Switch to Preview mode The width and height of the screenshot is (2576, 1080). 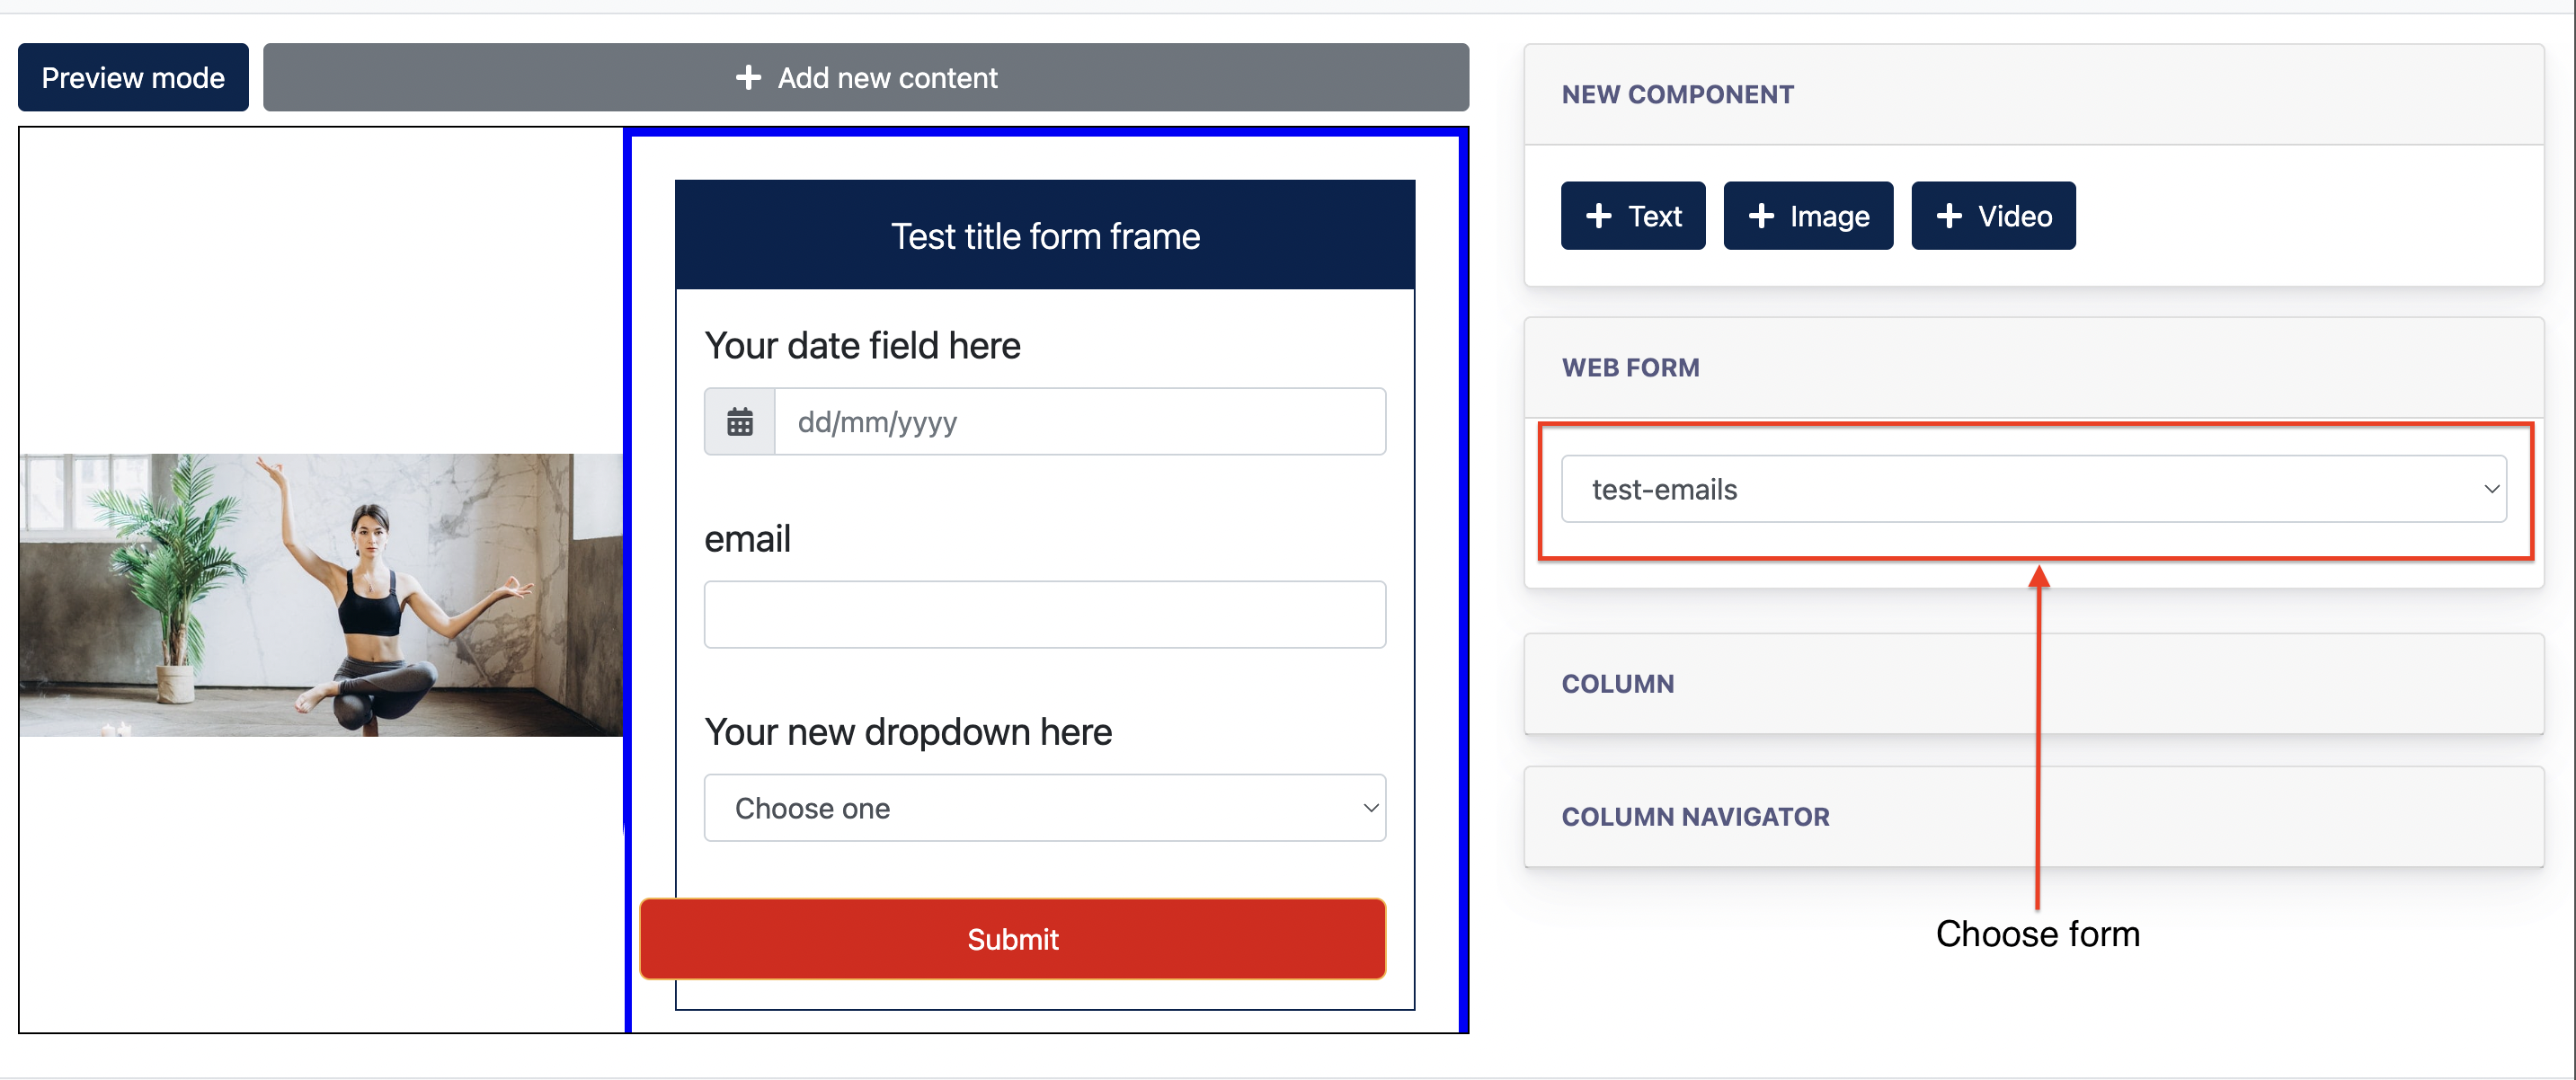[133, 77]
